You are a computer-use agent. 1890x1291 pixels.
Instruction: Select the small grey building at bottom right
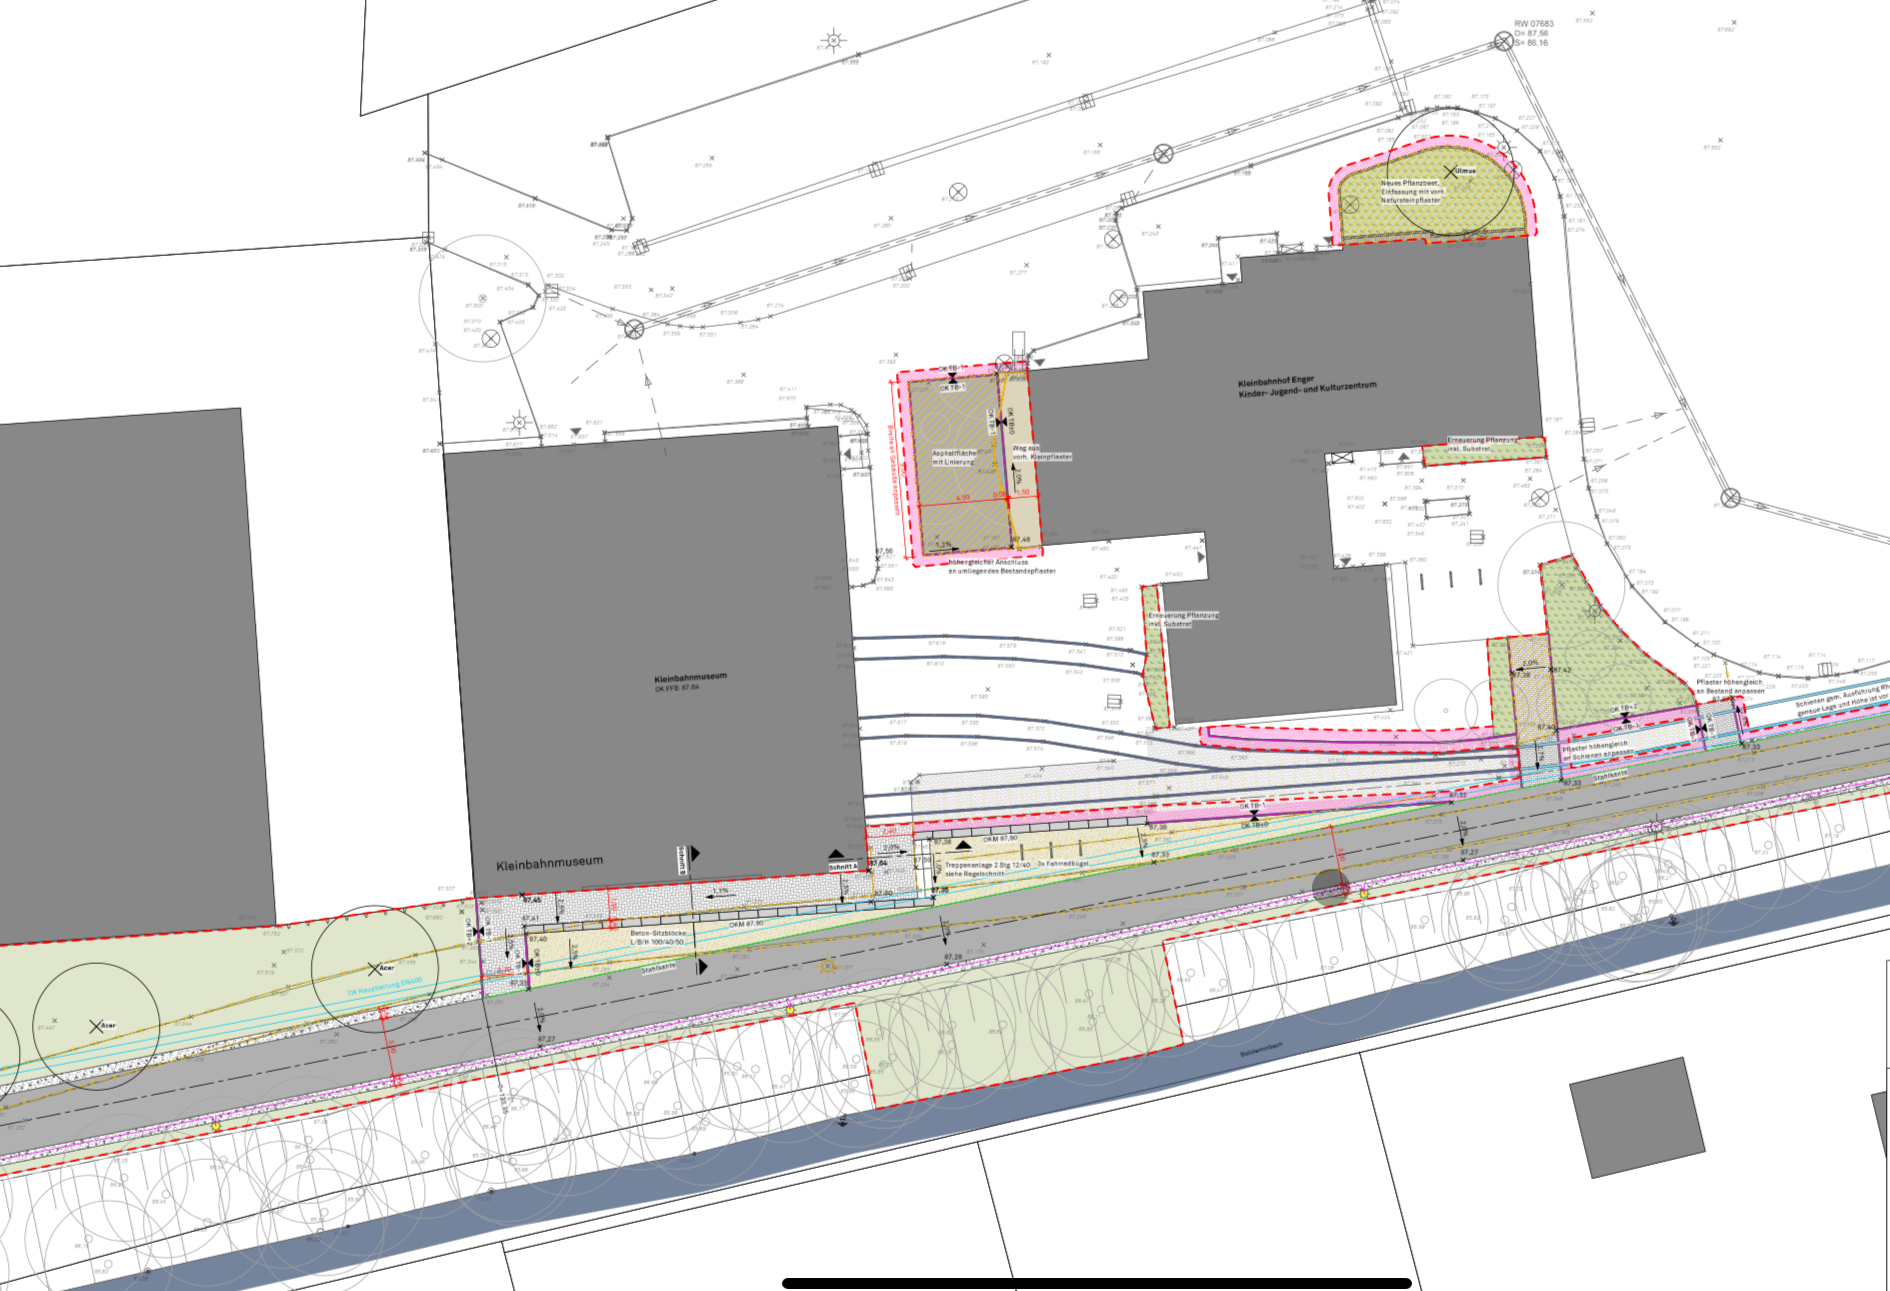click(x=1636, y=1116)
